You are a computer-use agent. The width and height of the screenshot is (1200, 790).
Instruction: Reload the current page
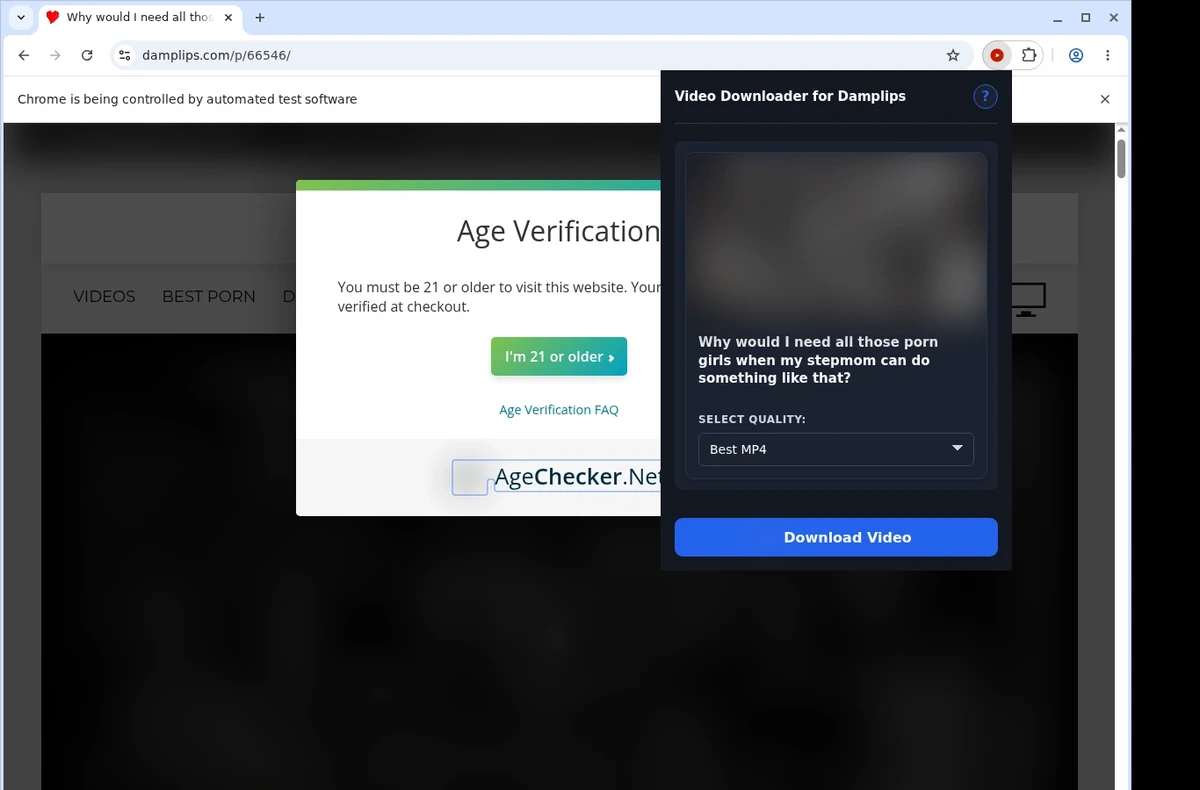[x=87, y=56]
